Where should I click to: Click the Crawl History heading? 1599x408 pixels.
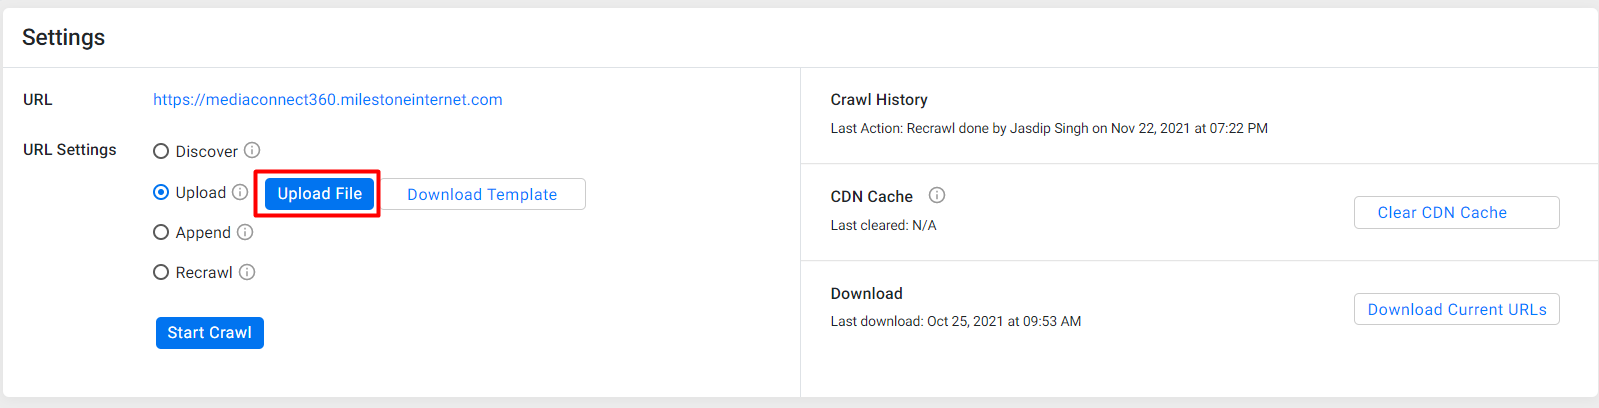click(879, 100)
